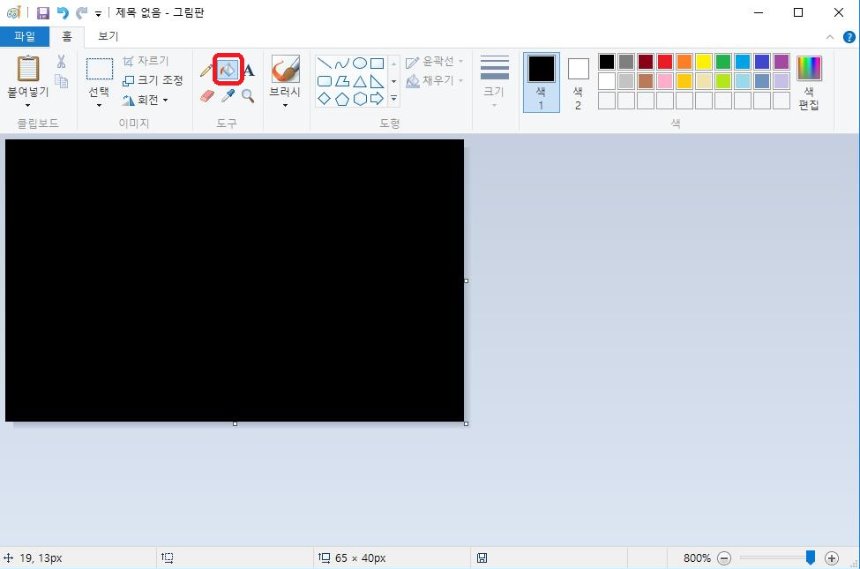
Task: Pick the white color swatch
Action: coord(607,81)
